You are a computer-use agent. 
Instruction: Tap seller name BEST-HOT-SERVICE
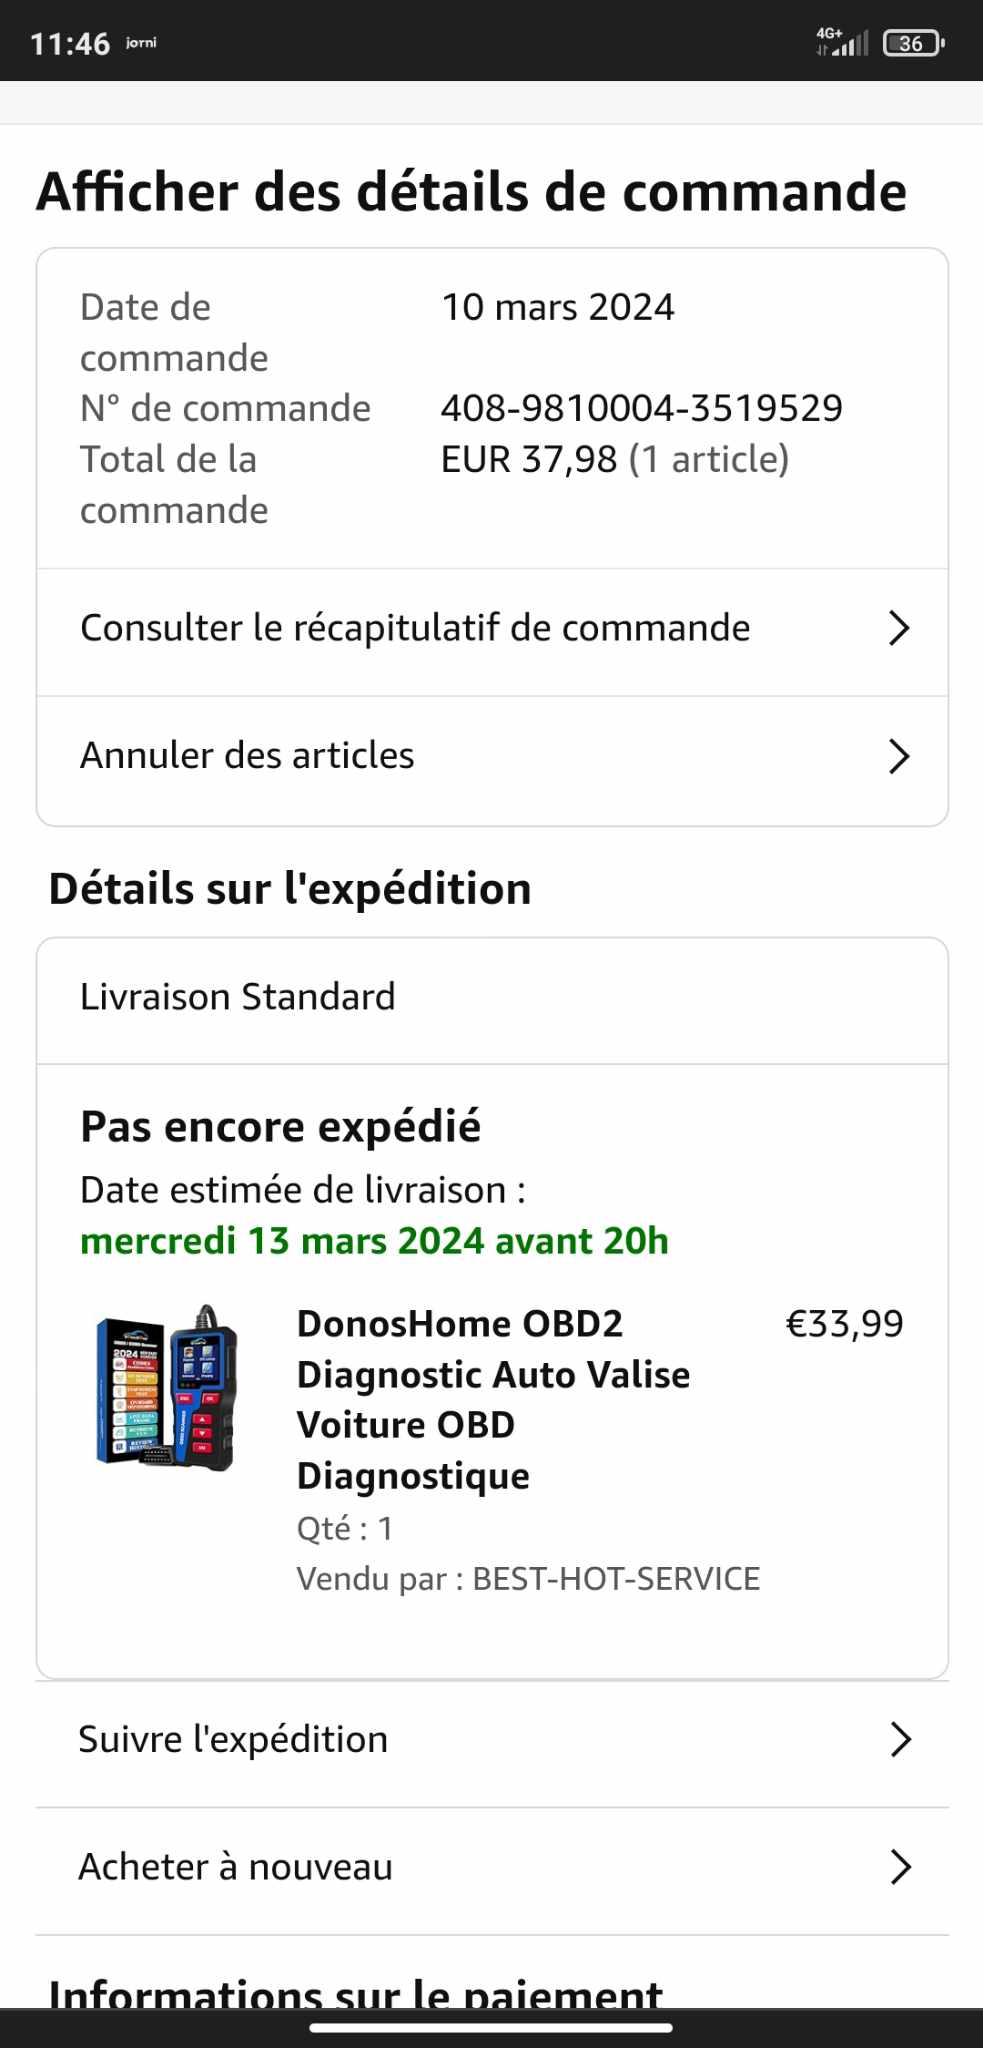click(x=616, y=1579)
